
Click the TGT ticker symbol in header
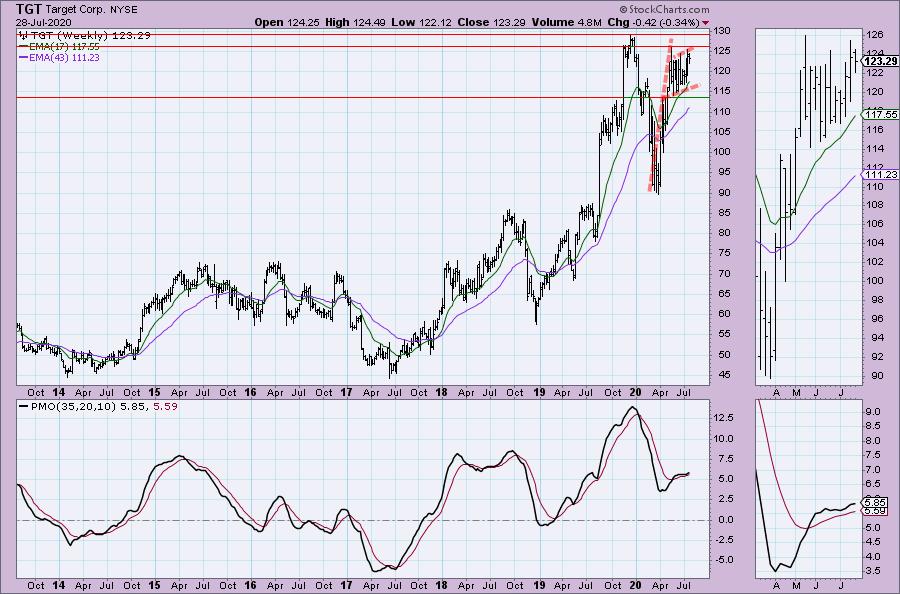point(29,9)
